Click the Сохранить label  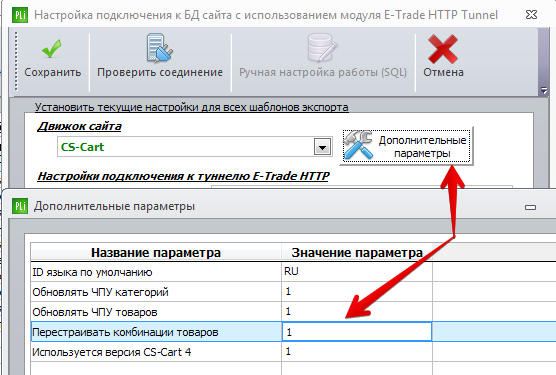pyautogui.click(x=52, y=72)
